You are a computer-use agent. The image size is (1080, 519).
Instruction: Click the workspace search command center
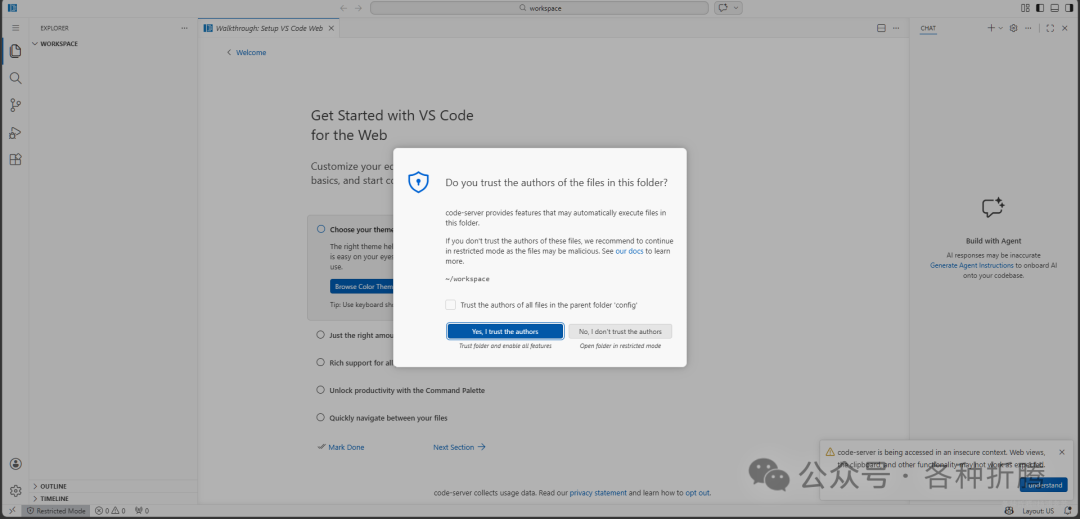[539, 8]
